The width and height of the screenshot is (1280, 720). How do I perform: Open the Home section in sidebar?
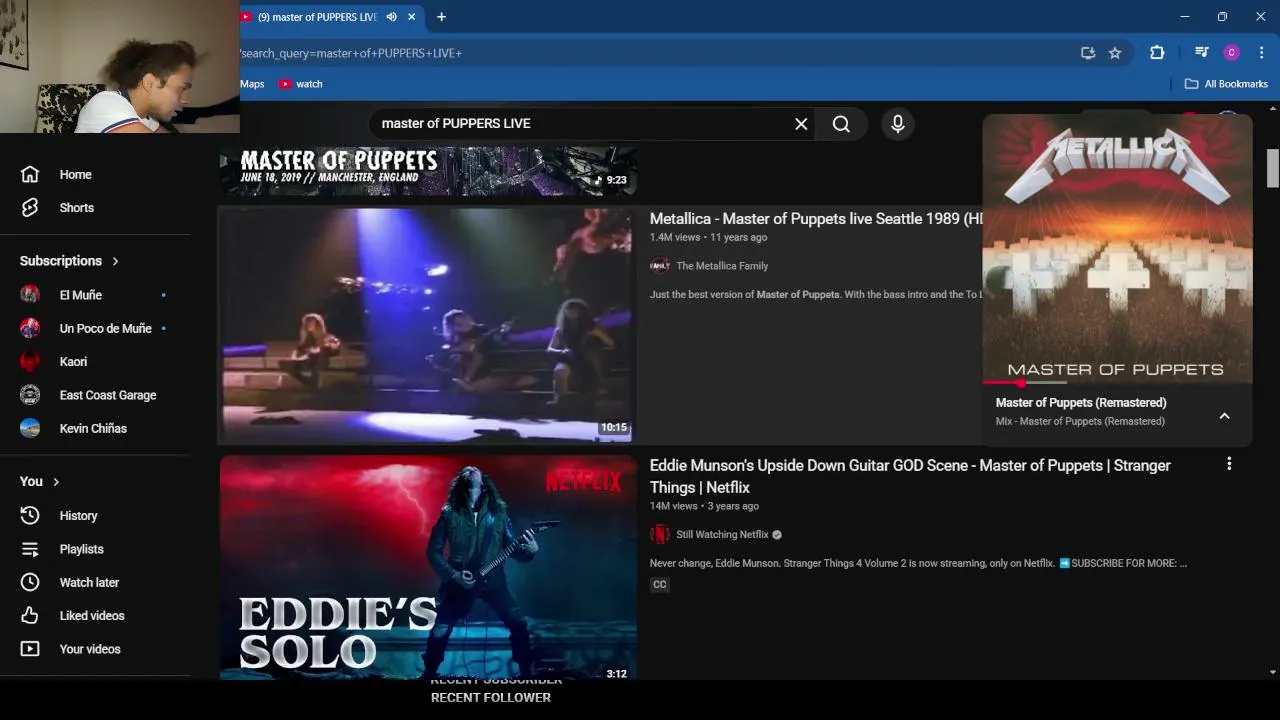[x=75, y=174]
